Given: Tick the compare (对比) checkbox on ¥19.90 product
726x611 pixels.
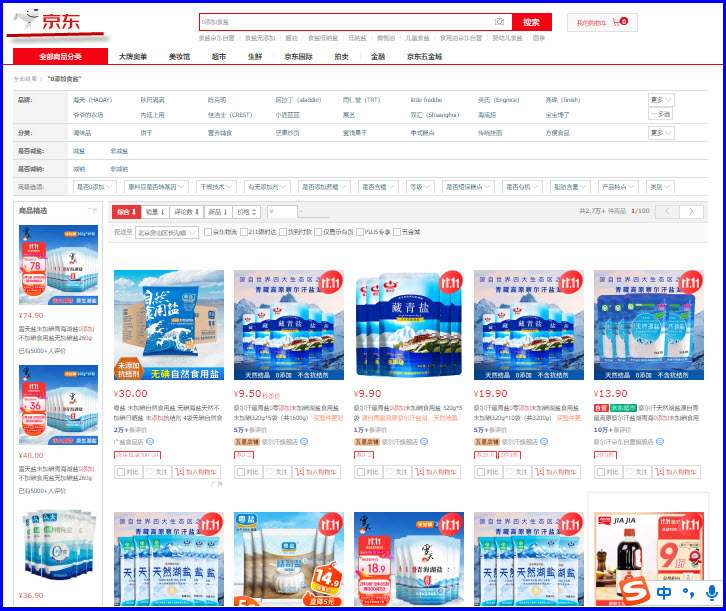Looking at the screenshot, I should pos(481,472).
